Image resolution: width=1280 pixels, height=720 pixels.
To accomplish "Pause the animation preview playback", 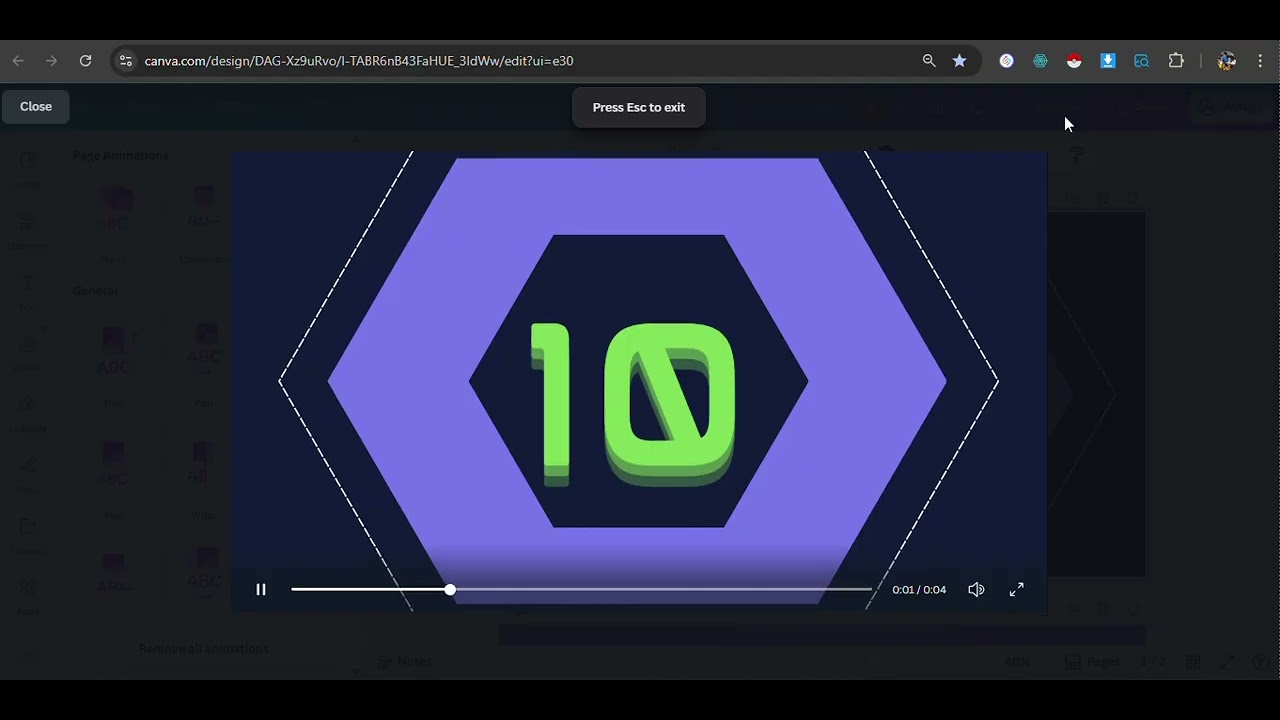I will [x=261, y=590].
